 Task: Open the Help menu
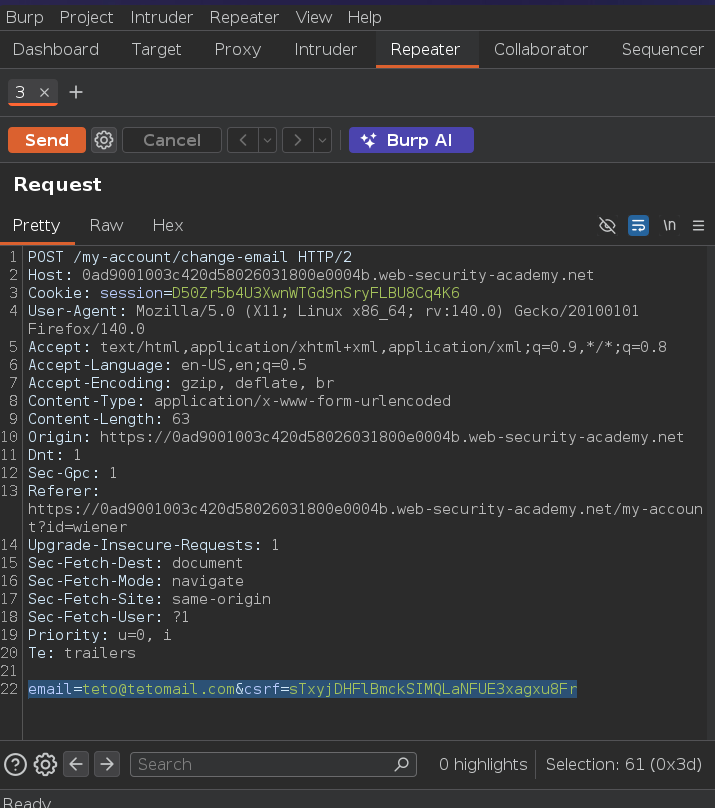click(364, 18)
